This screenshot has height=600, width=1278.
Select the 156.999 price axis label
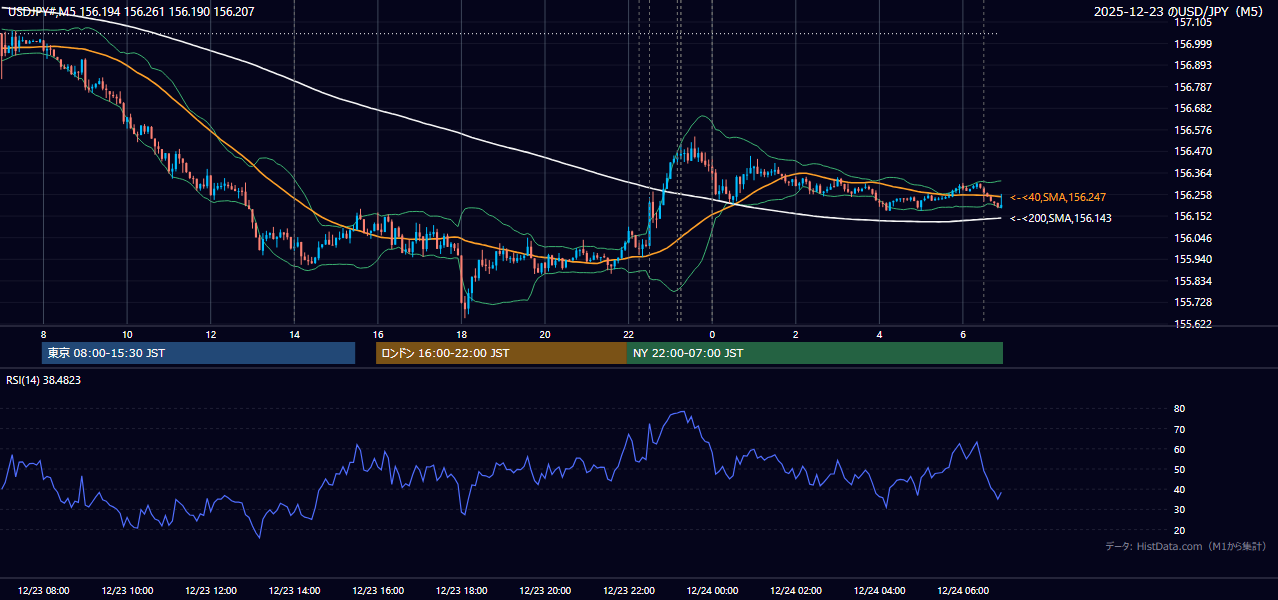coord(1193,44)
